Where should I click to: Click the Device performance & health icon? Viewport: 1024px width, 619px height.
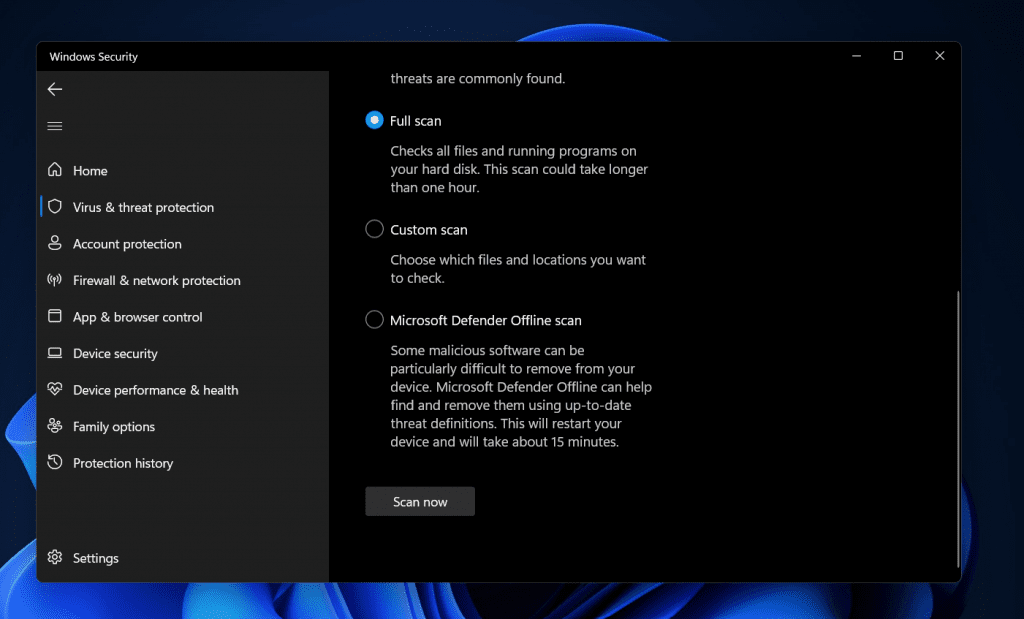pyautogui.click(x=55, y=389)
